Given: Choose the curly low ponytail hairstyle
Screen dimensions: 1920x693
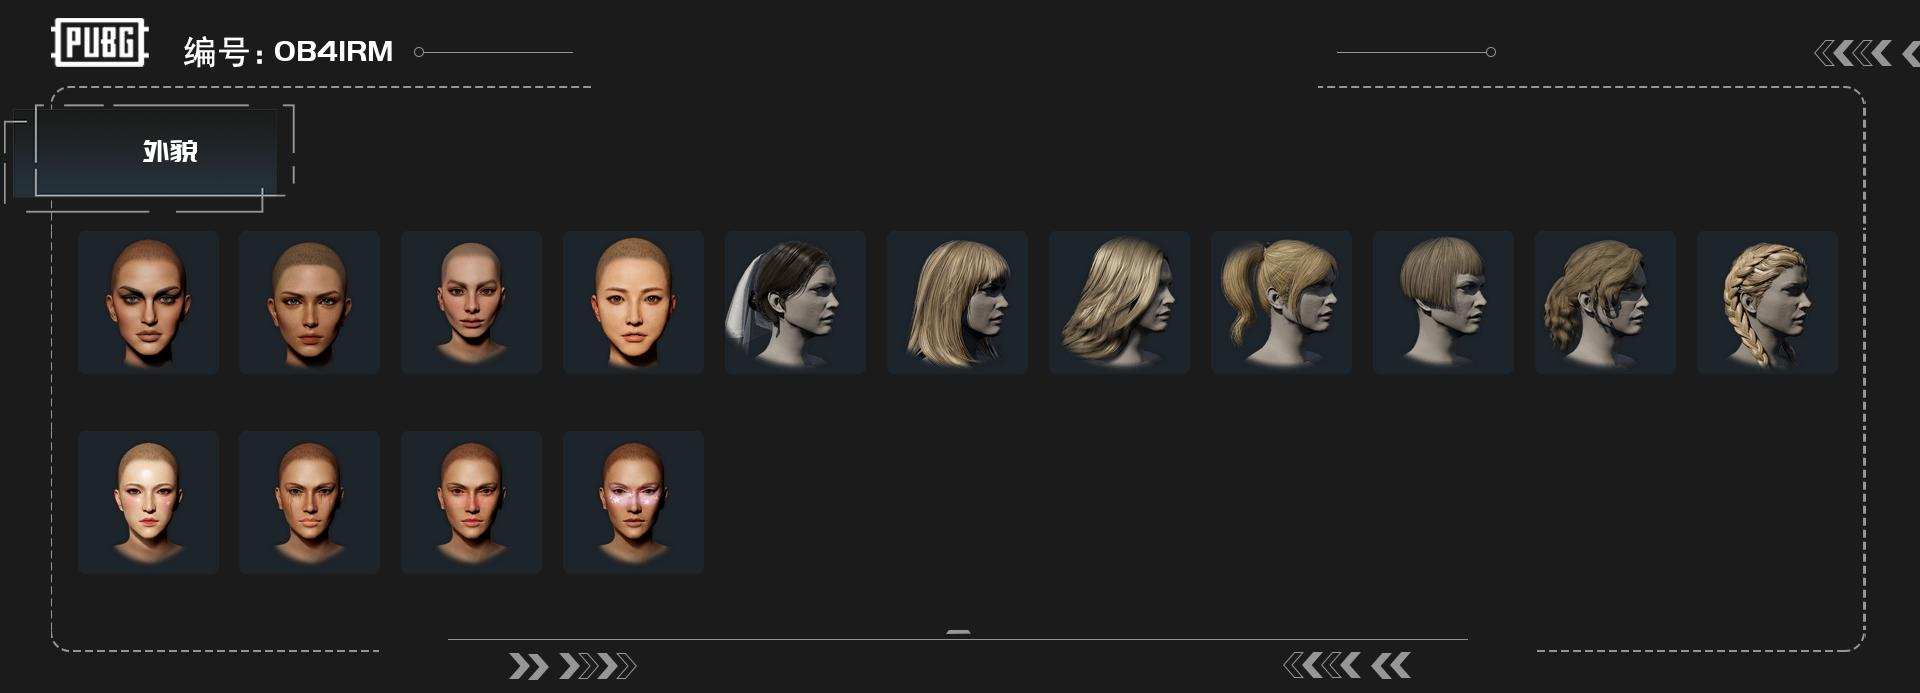Looking at the screenshot, I should coord(1605,302).
